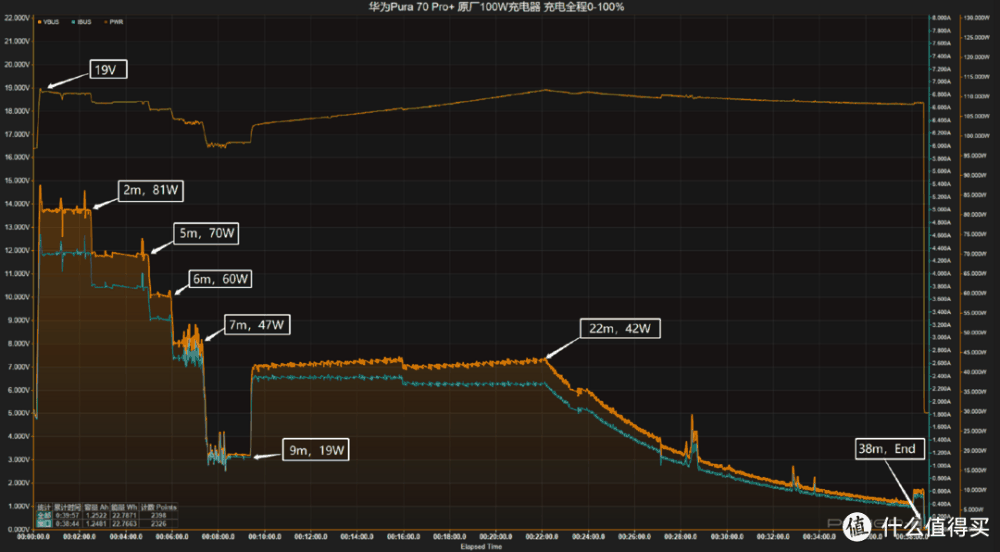
Task: Click the 值 watermark logo icon
Action: [x=855, y=525]
